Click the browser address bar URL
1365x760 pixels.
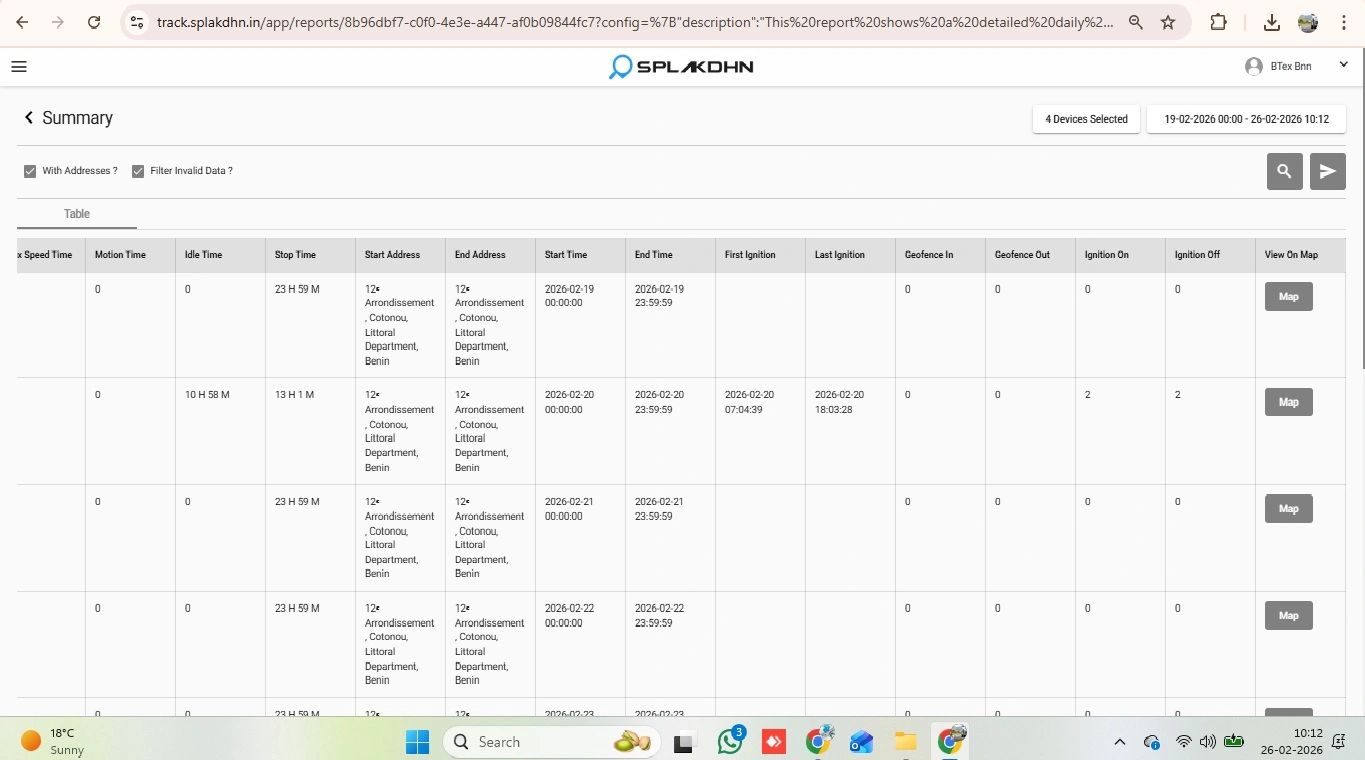(634, 22)
